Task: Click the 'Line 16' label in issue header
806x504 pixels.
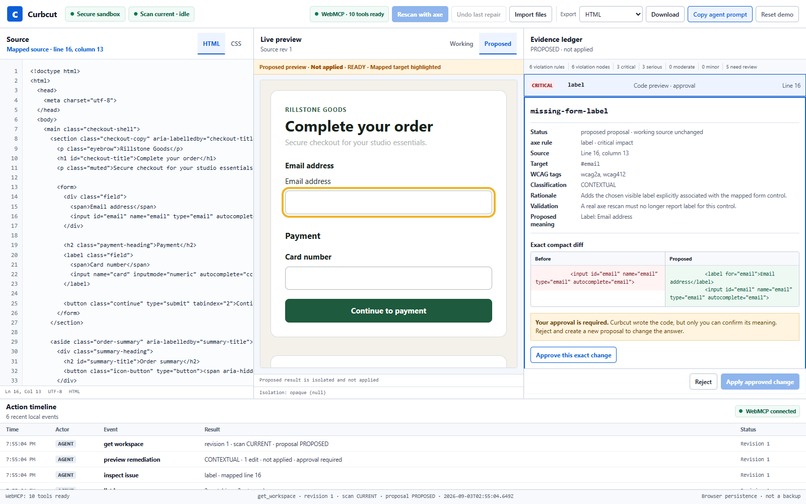Action: pos(791,85)
